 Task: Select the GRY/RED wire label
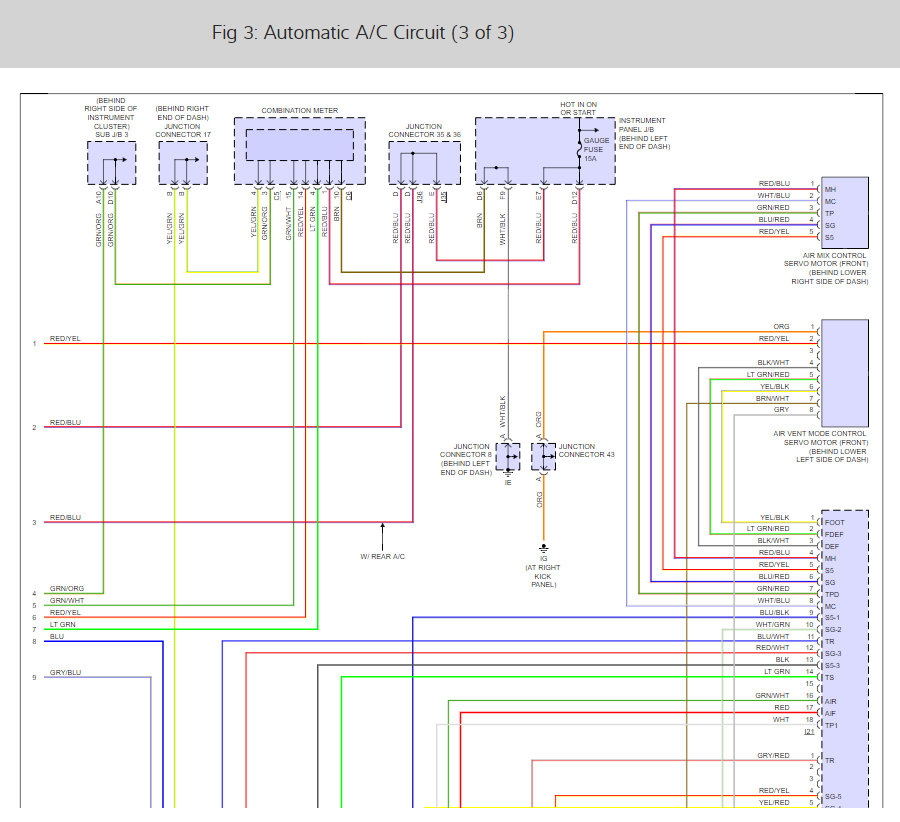pyautogui.click(x=773, y=755)
